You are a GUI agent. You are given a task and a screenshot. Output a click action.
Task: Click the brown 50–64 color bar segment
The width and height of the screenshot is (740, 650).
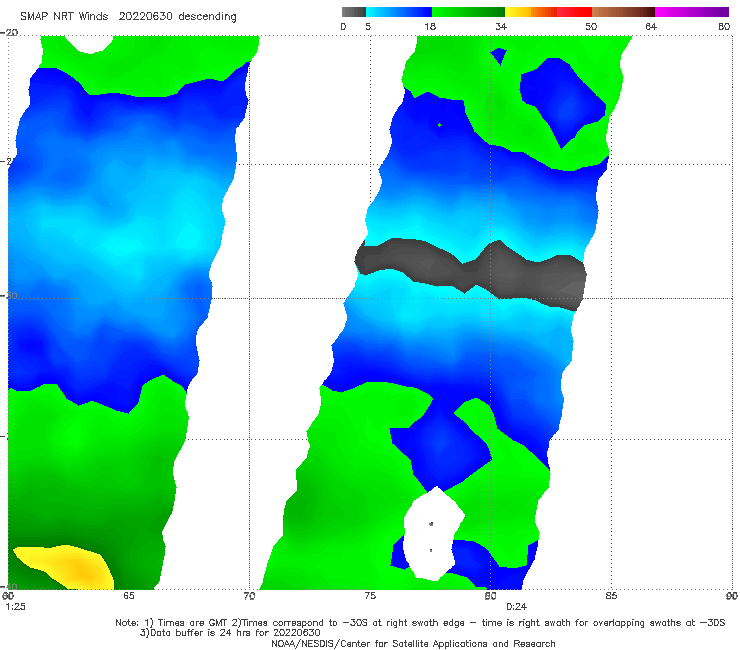(623, 12)
